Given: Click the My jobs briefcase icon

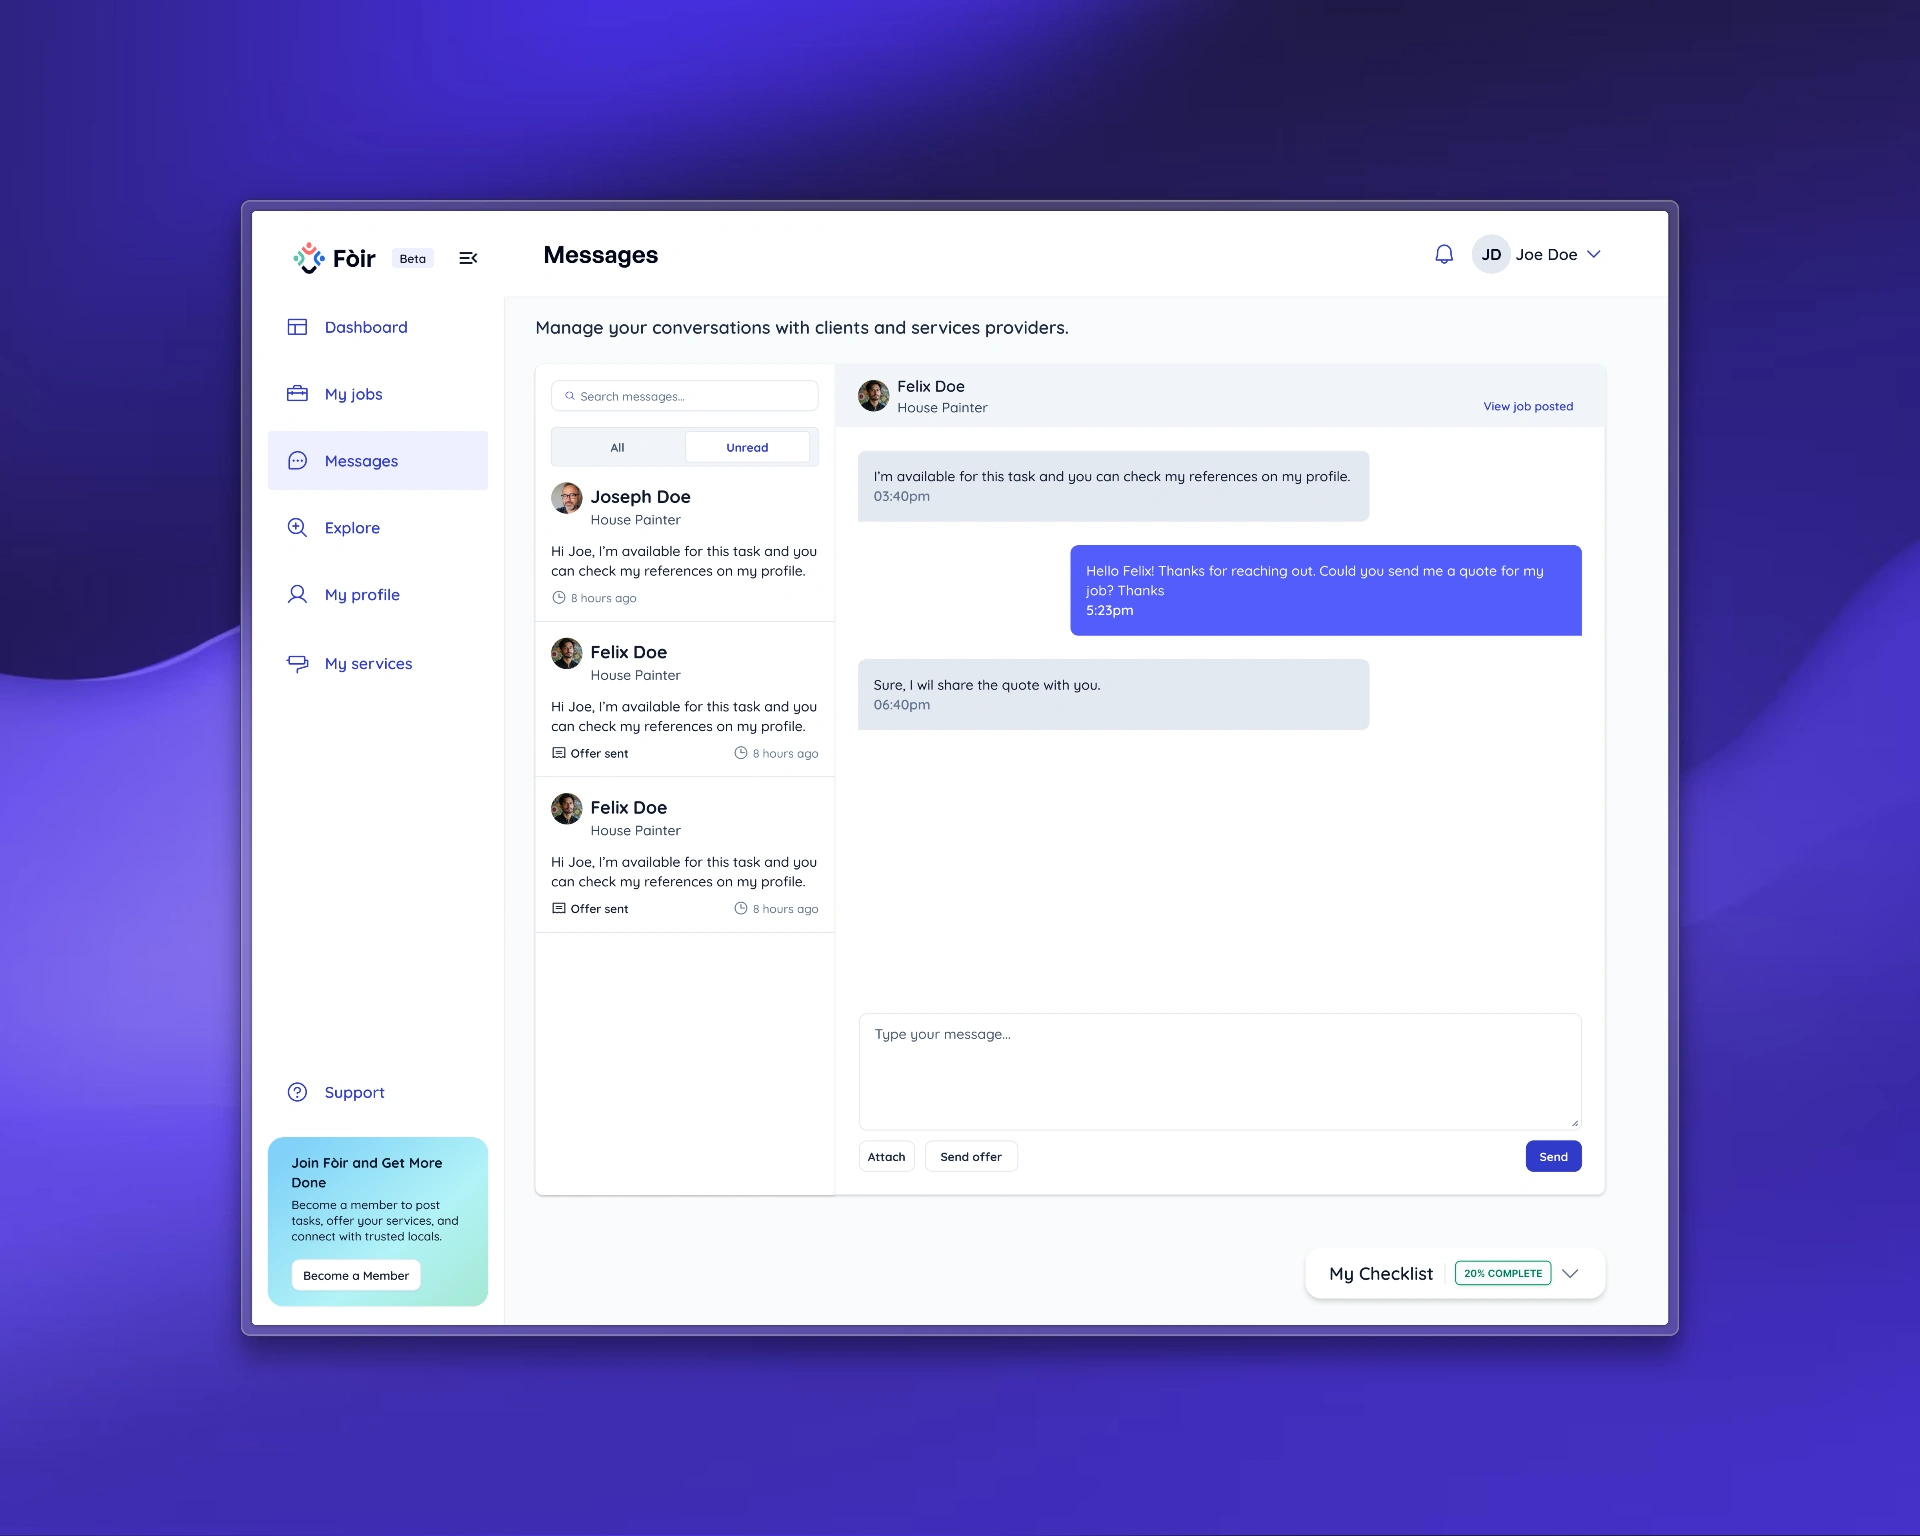Looking at the screenshot, I should click(x=298, y=394).
